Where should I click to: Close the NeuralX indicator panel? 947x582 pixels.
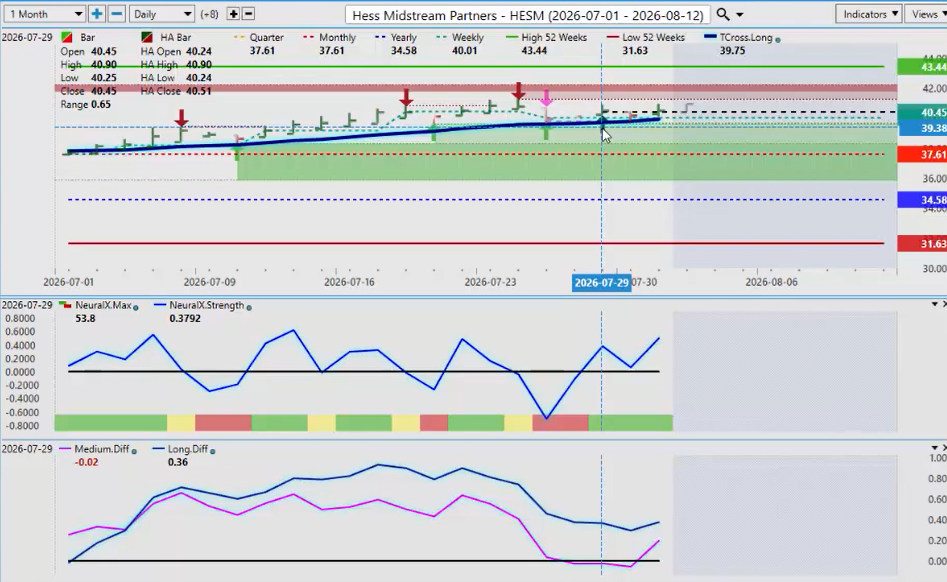click(945, 304)
